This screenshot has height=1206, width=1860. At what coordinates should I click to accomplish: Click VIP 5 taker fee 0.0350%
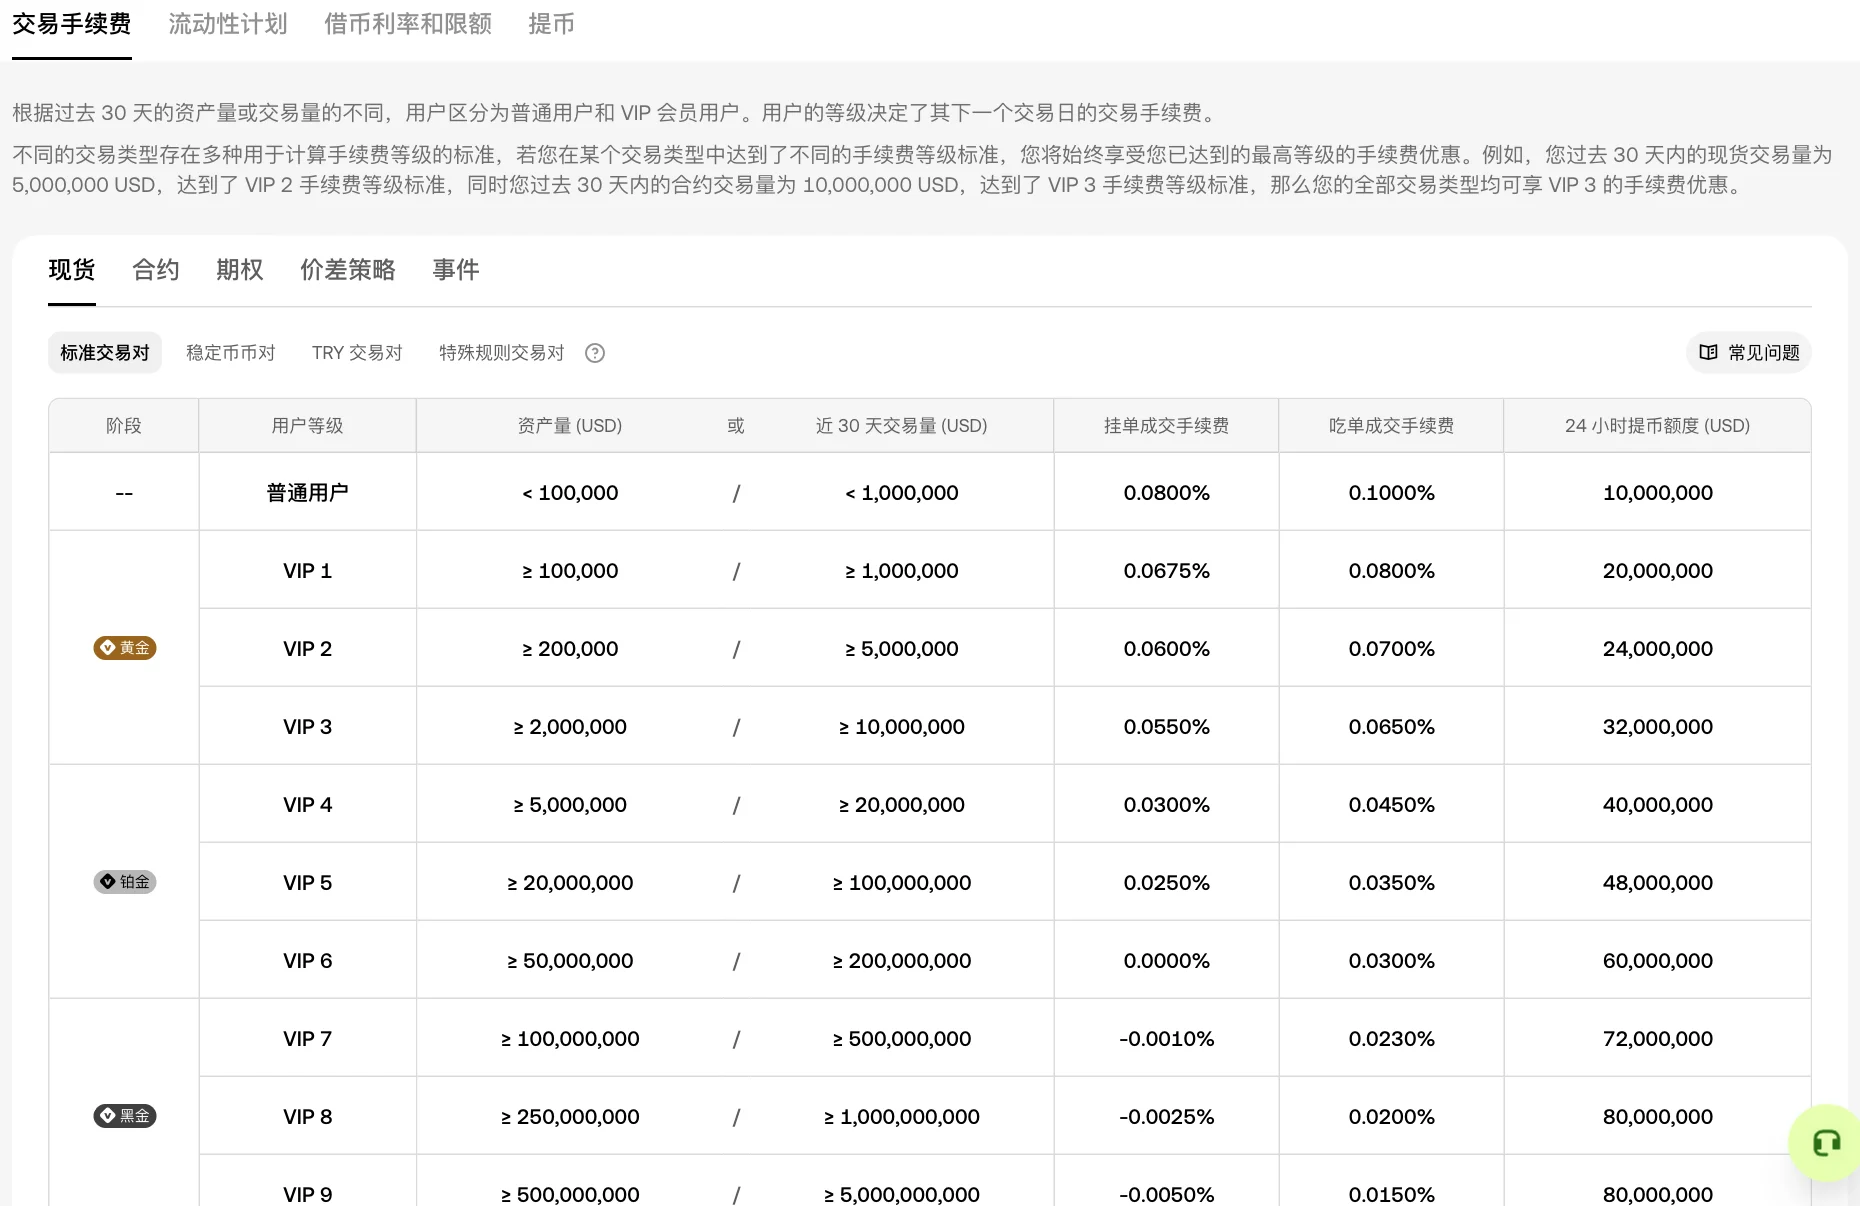click(x=1391, y=883)
